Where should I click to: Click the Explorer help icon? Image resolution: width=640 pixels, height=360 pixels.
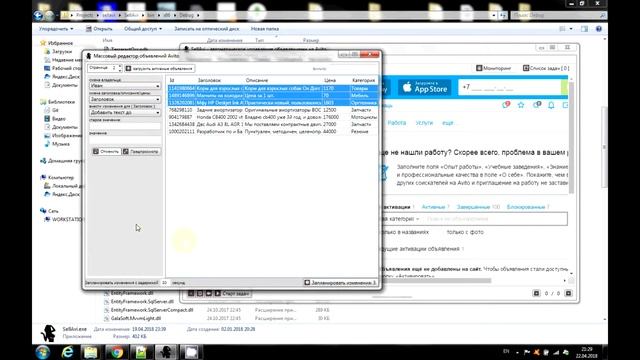click(598, 29)
